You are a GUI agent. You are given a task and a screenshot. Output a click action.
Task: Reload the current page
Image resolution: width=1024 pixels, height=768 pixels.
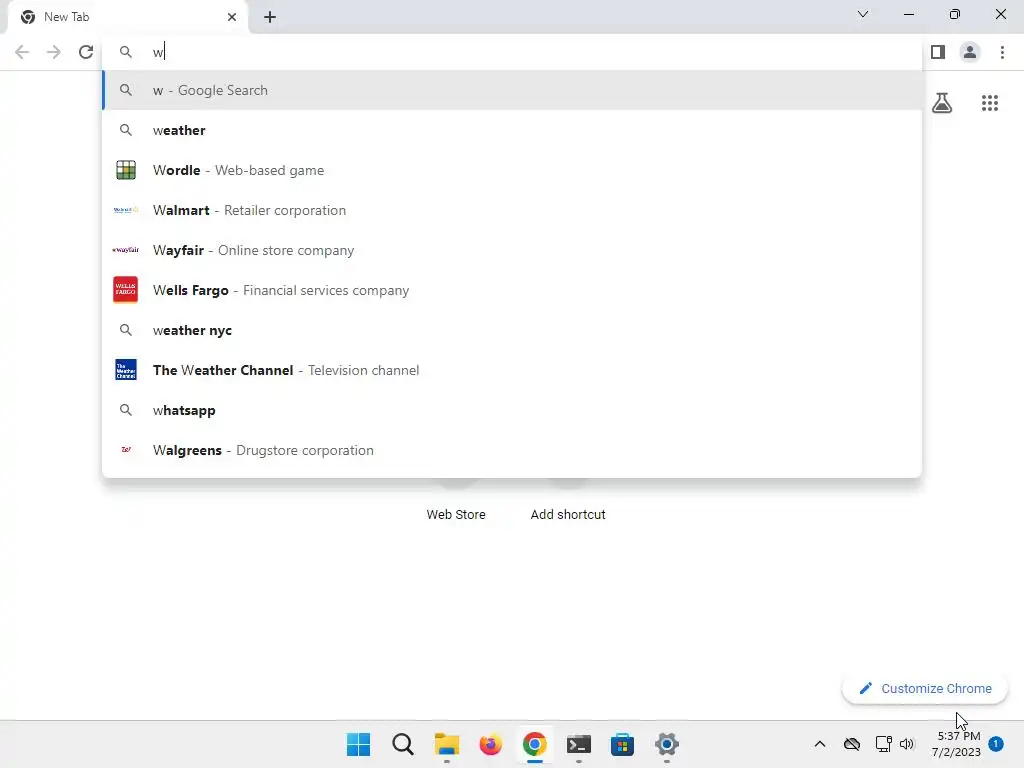86,52
